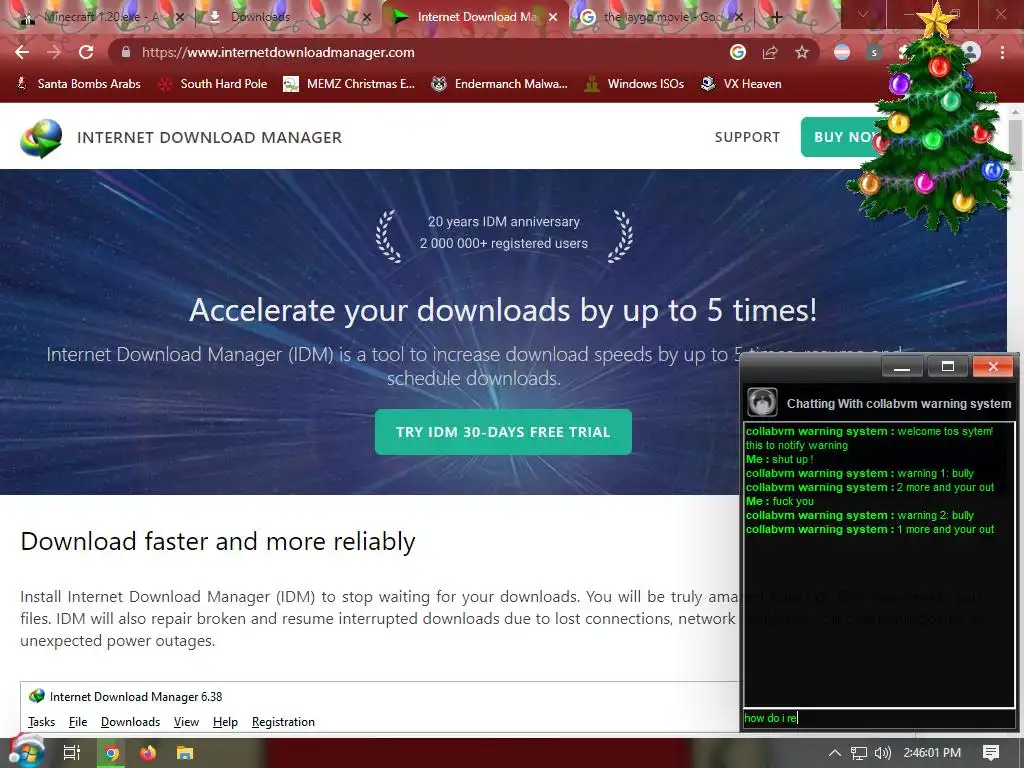Click 'Chatting With collabvm warning system' title
1024x768 pixels.
point(899,404)
